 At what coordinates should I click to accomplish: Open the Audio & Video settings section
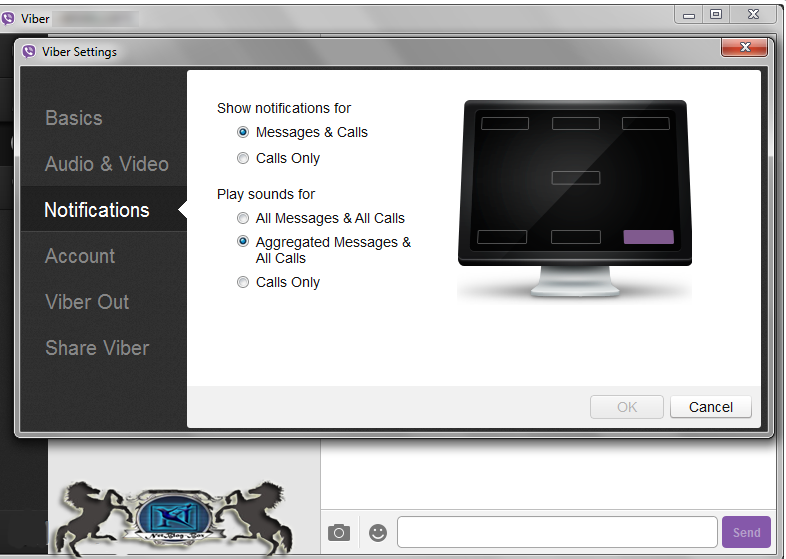106,164
